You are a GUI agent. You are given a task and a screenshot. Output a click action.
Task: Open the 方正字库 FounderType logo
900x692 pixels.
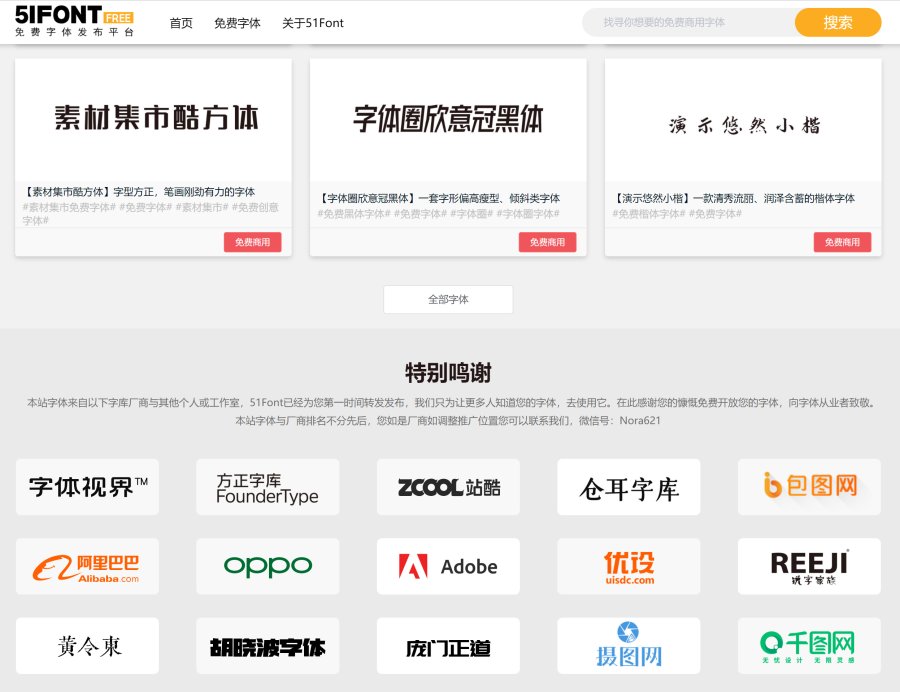tap(267, 487)
